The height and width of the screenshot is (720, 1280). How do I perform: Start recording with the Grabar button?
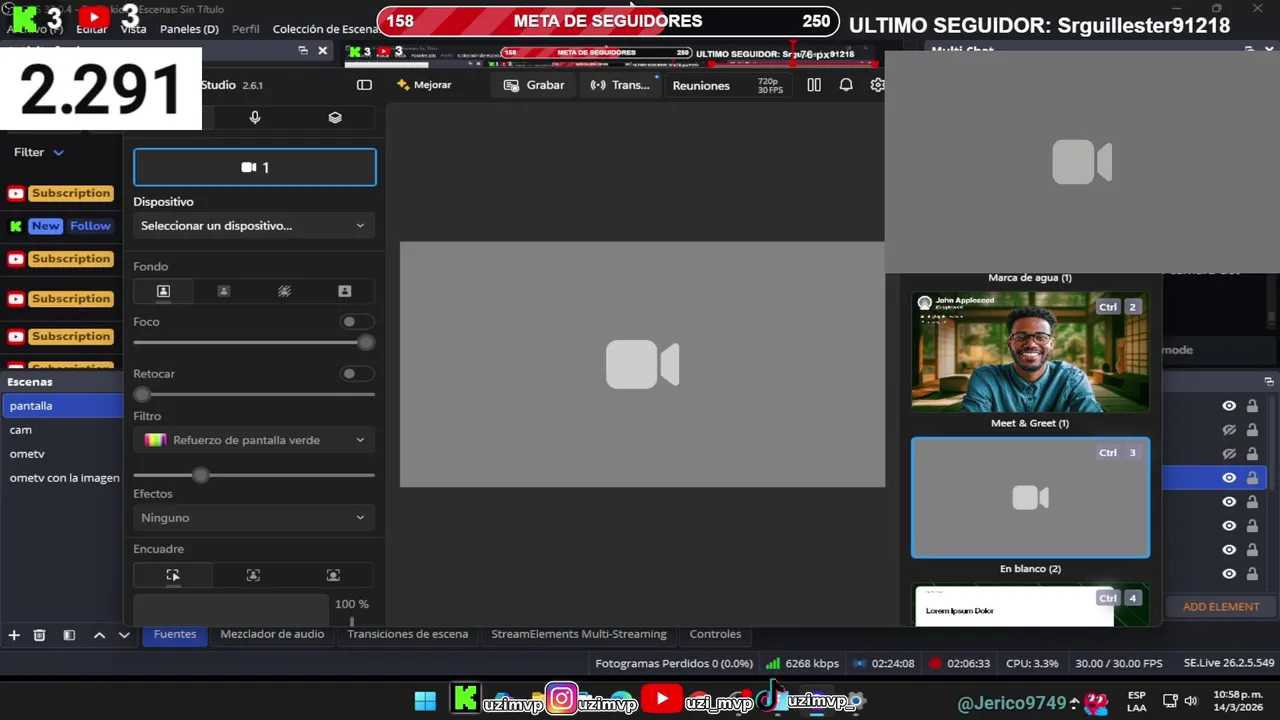(535, 85)
